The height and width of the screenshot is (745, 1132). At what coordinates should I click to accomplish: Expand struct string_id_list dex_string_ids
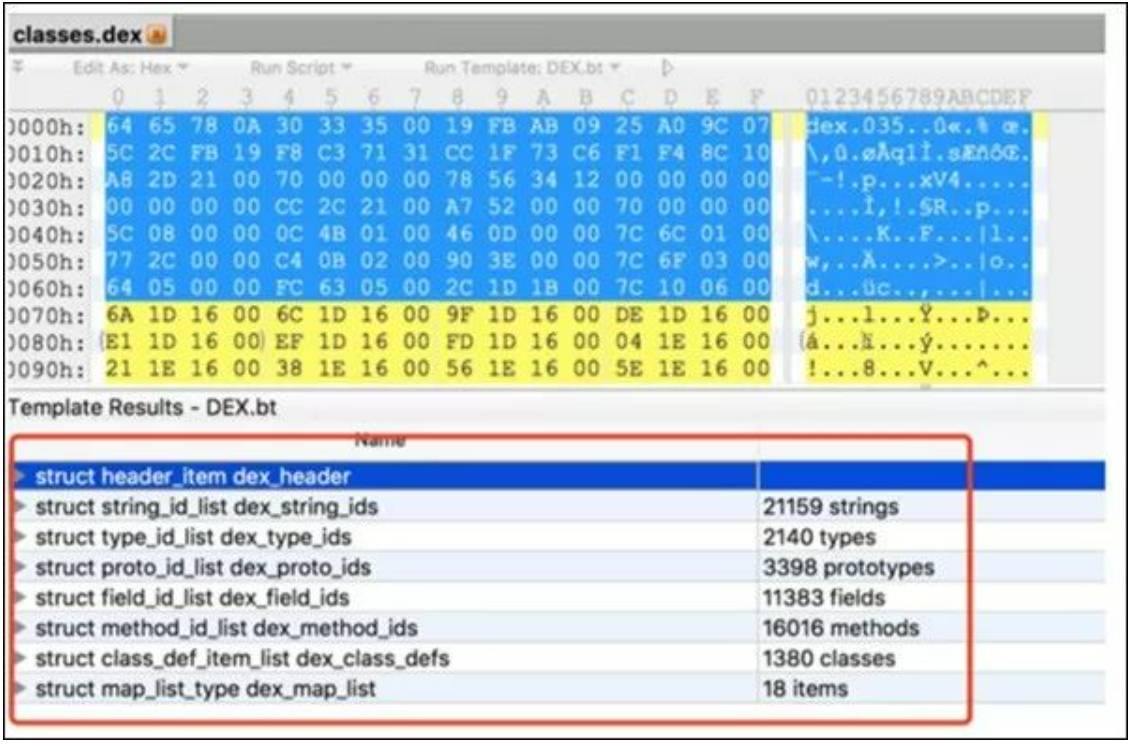point(20,506)
